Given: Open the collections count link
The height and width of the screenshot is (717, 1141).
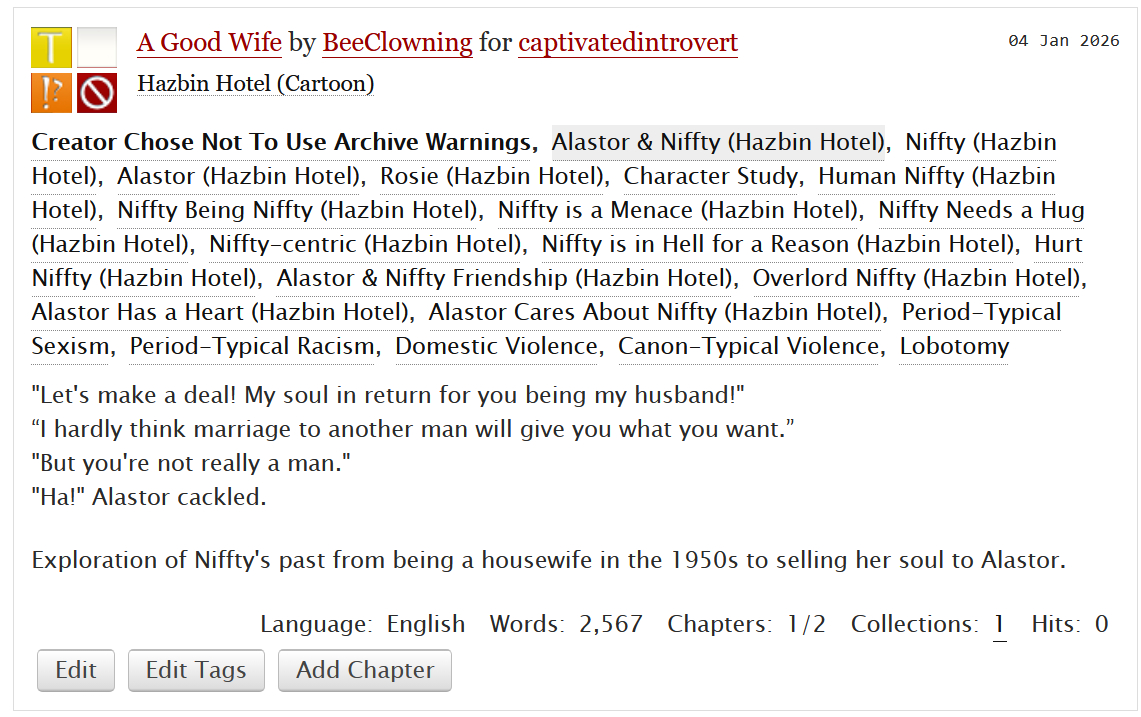Looking at the screenshot, I should point(999,624).
